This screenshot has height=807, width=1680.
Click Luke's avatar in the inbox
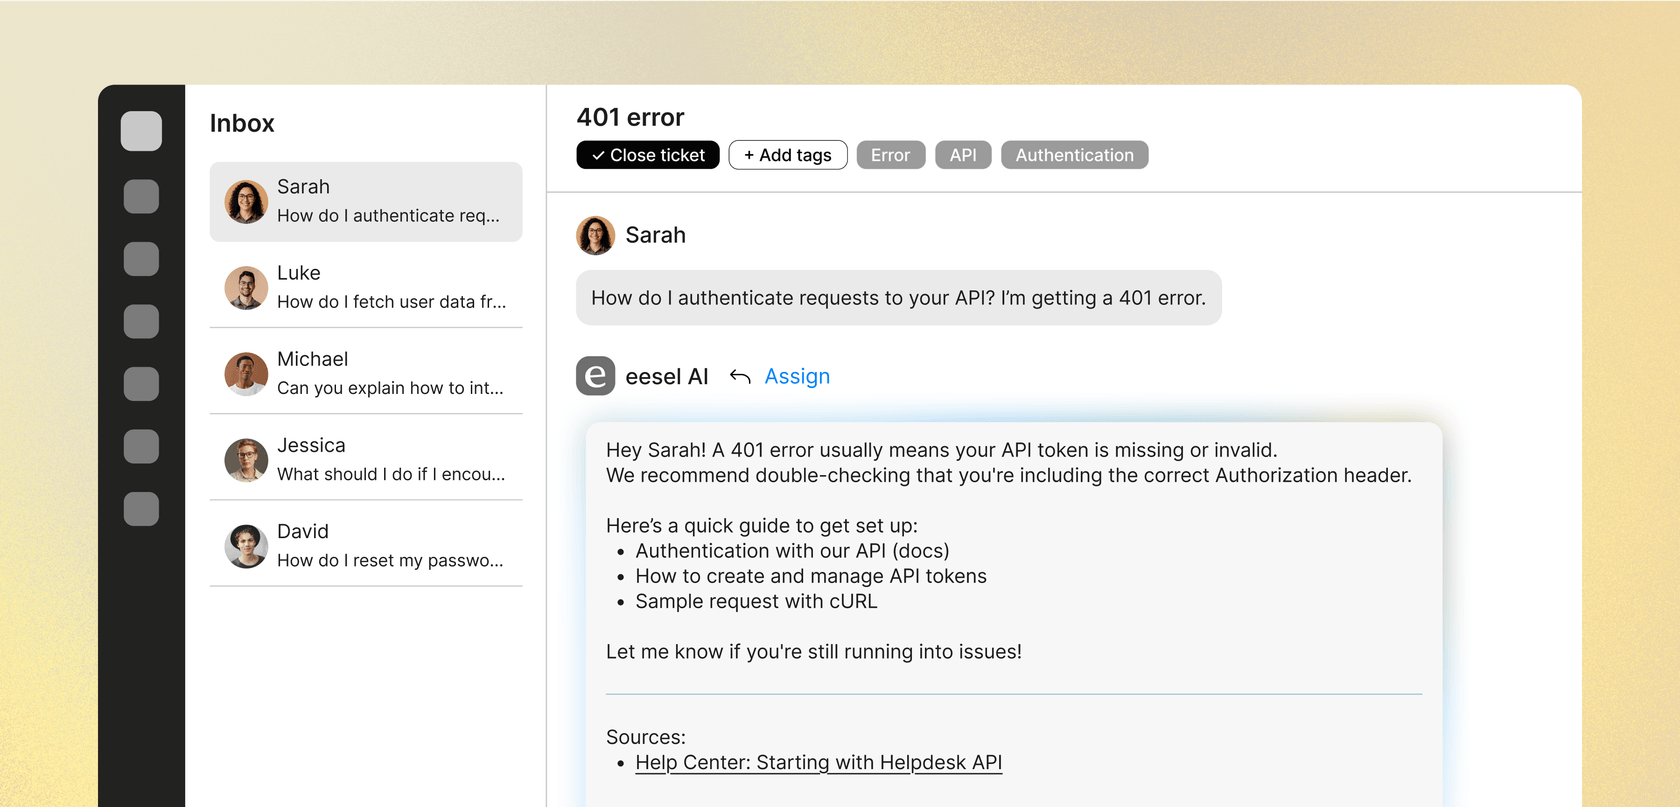click(246, 288)
